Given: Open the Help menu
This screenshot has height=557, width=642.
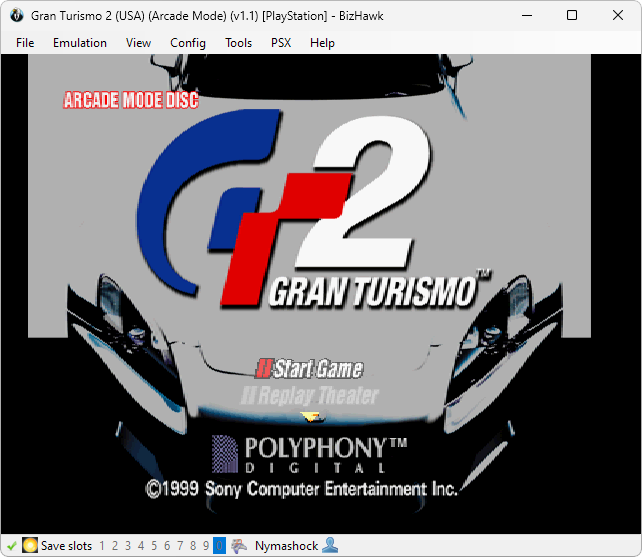Looking at the screenshot, I should click(x=322, y=43).
